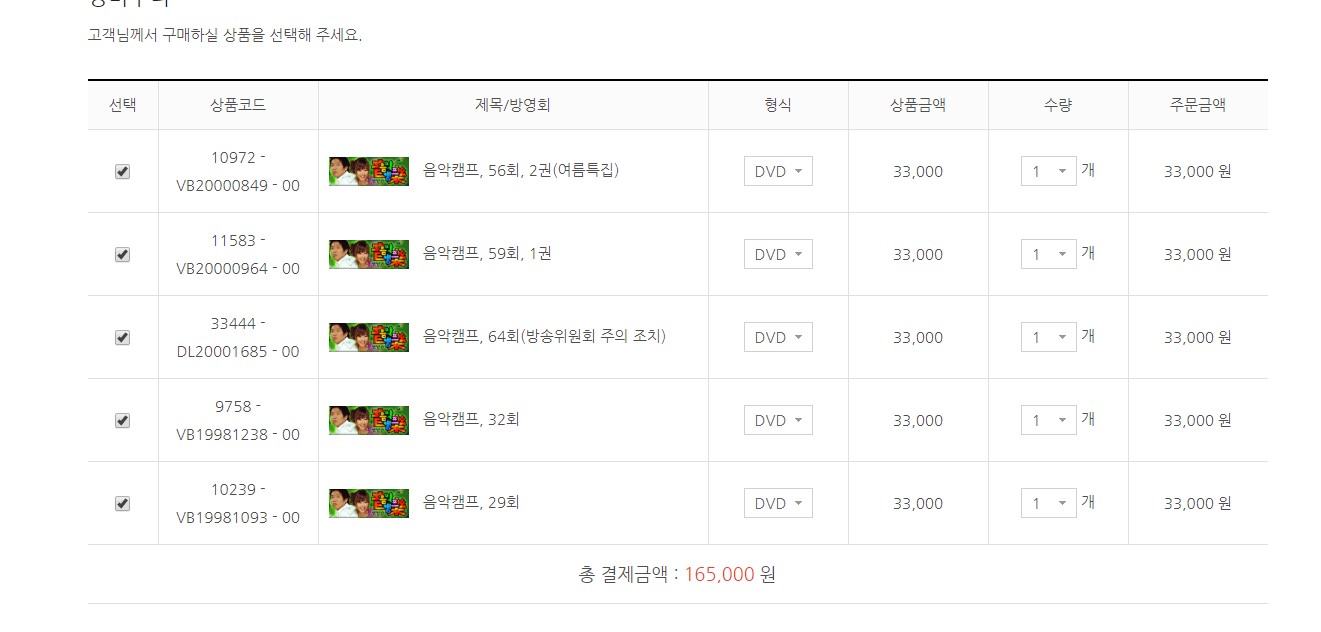Deselect the 음악캠프 64회 row checkbox
The image size is (1321, 632).
122,338
